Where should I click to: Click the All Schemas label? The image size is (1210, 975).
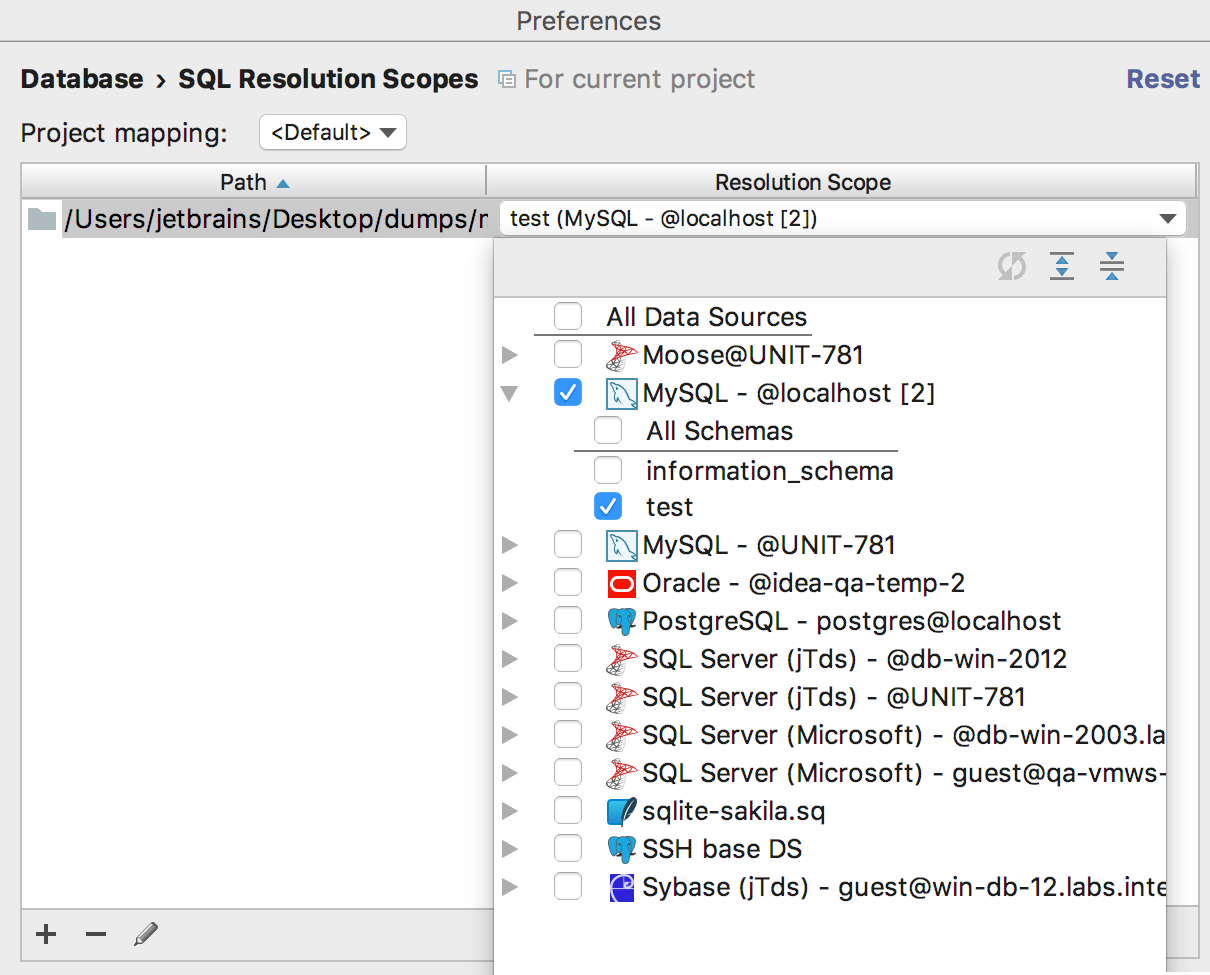720,431
